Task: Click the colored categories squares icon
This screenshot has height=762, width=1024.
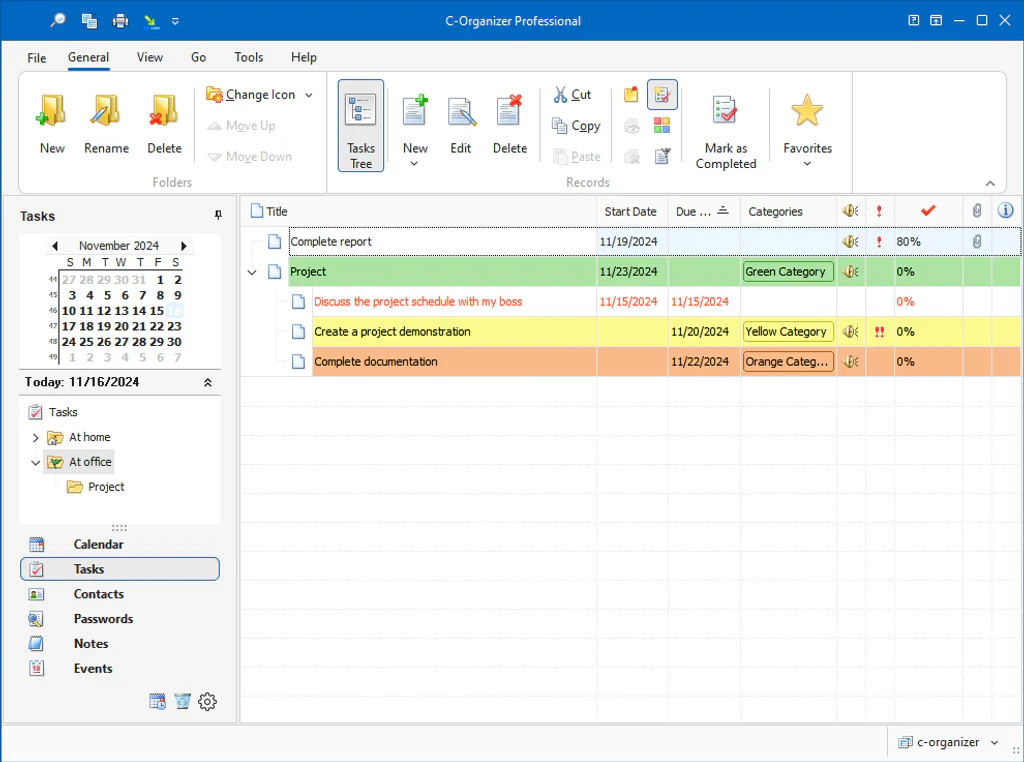Action: [x=662, y=125]
